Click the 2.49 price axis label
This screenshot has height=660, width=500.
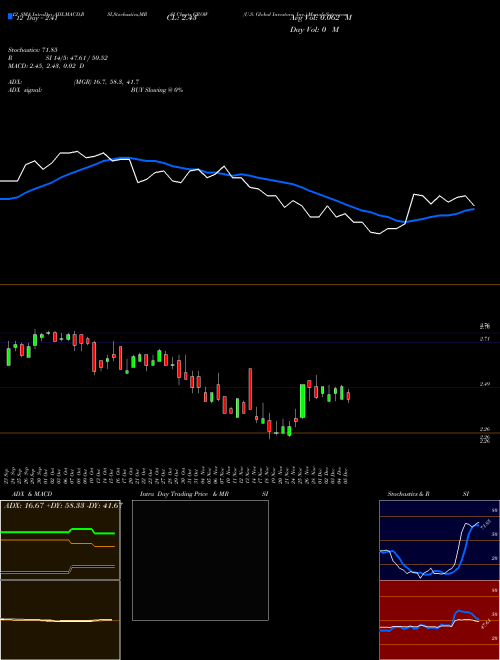click(x=485, y=384)
